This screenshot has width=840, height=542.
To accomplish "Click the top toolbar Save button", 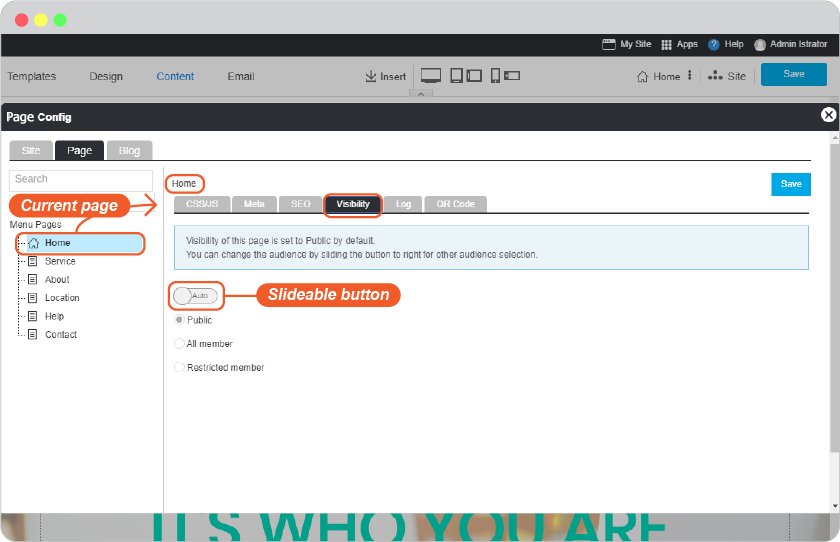I will [793, 74].
